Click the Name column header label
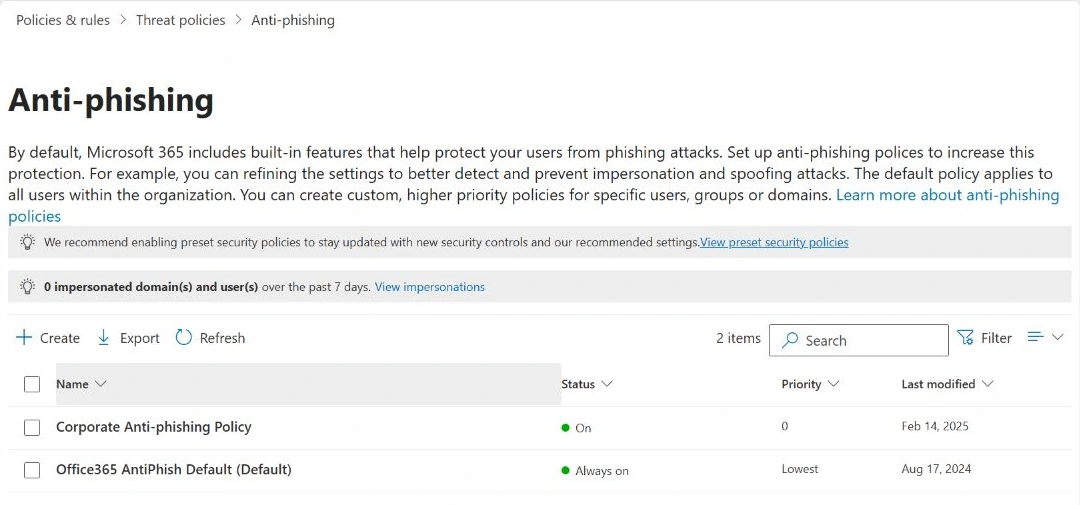Image resolution: width=1080 pixels, height=505 pixels. 72,384
